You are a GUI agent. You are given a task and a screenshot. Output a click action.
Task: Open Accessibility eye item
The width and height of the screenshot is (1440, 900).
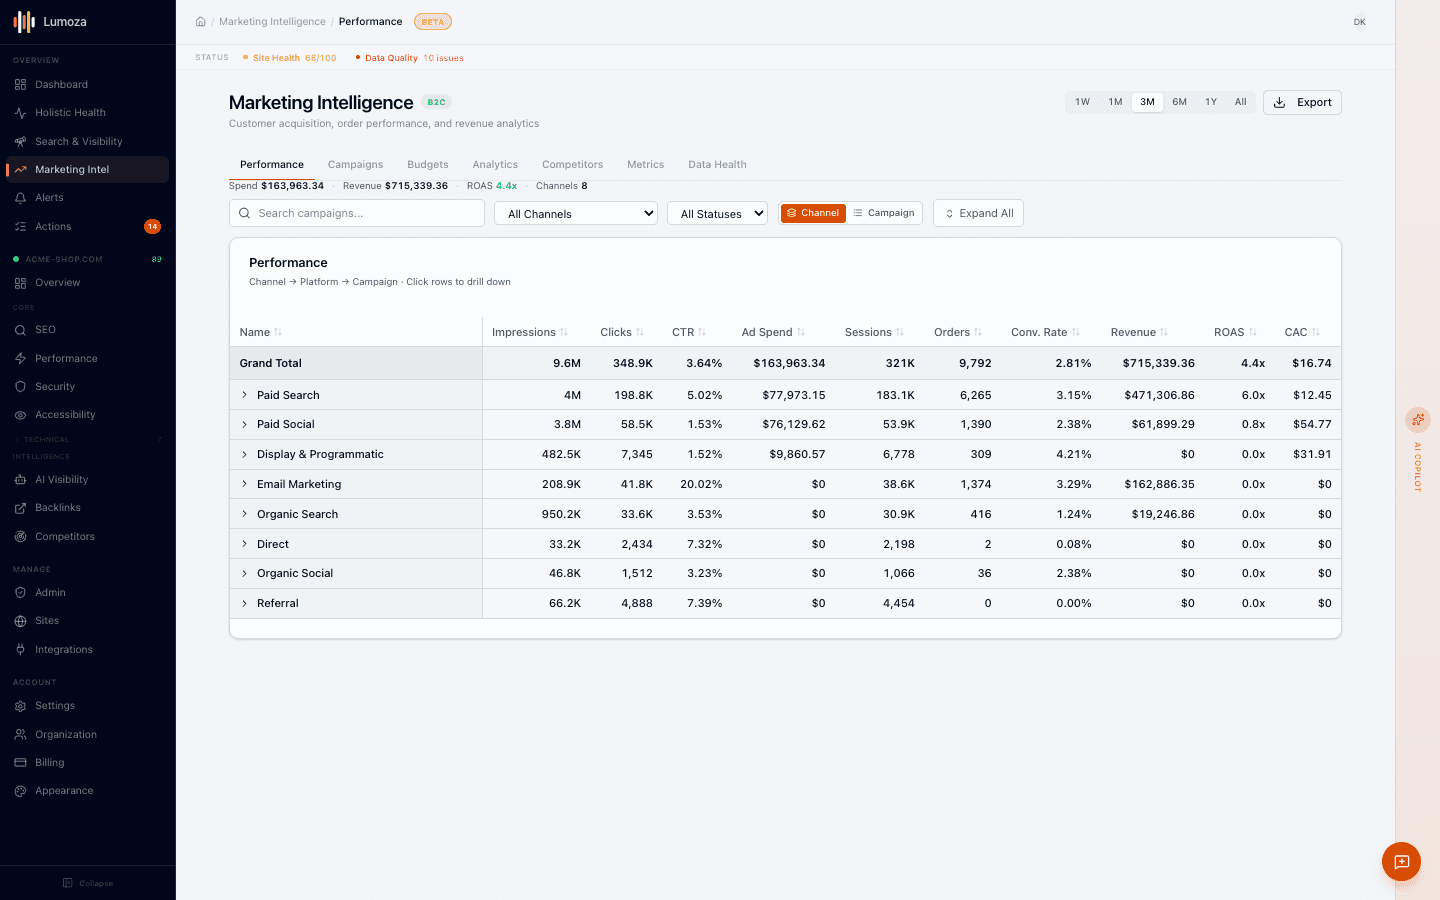point(87,415)
